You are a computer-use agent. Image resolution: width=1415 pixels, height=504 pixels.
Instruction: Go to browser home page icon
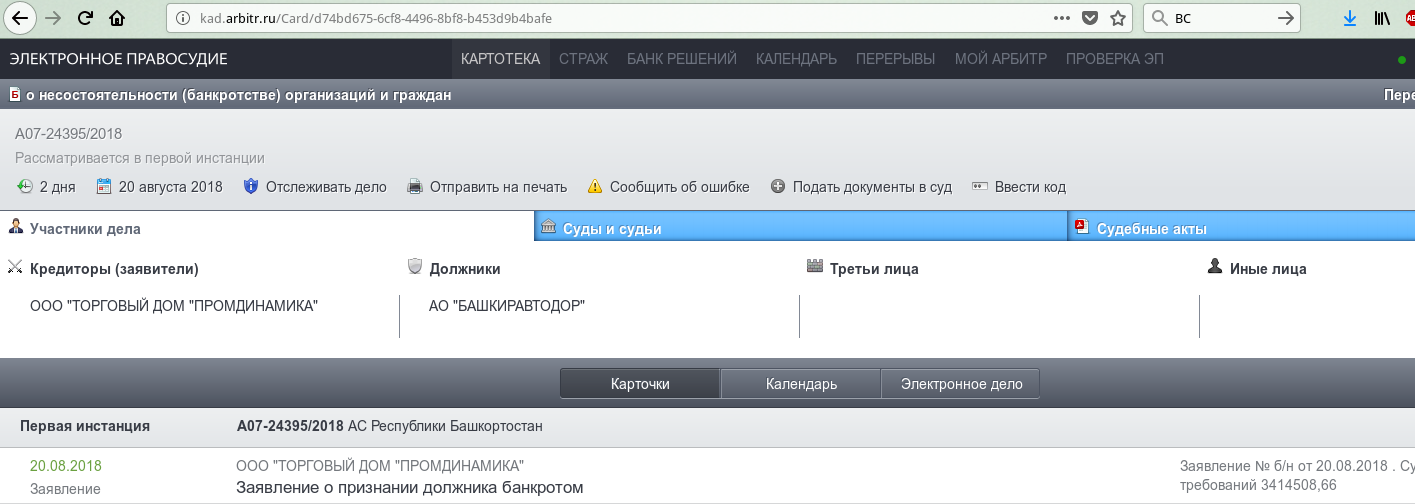[117, 18]
